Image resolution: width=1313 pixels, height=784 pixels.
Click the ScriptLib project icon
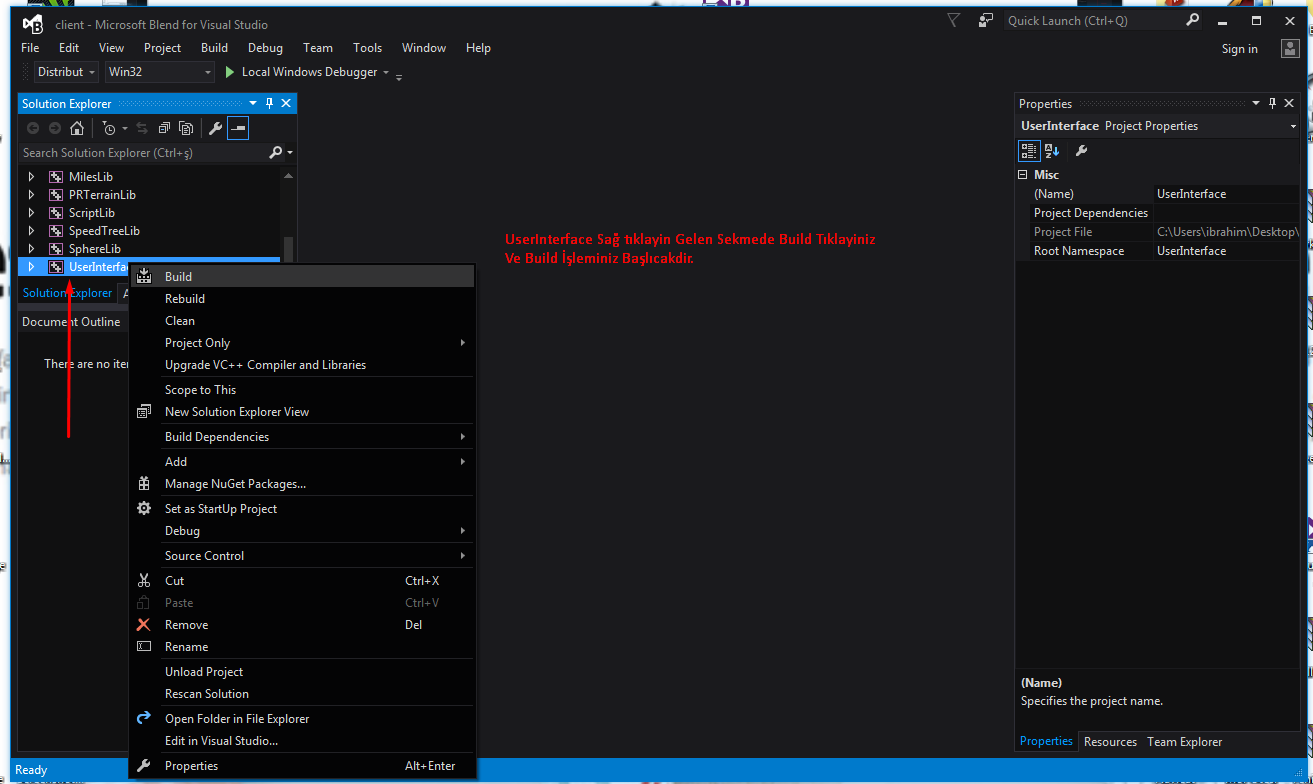point(56,213)
